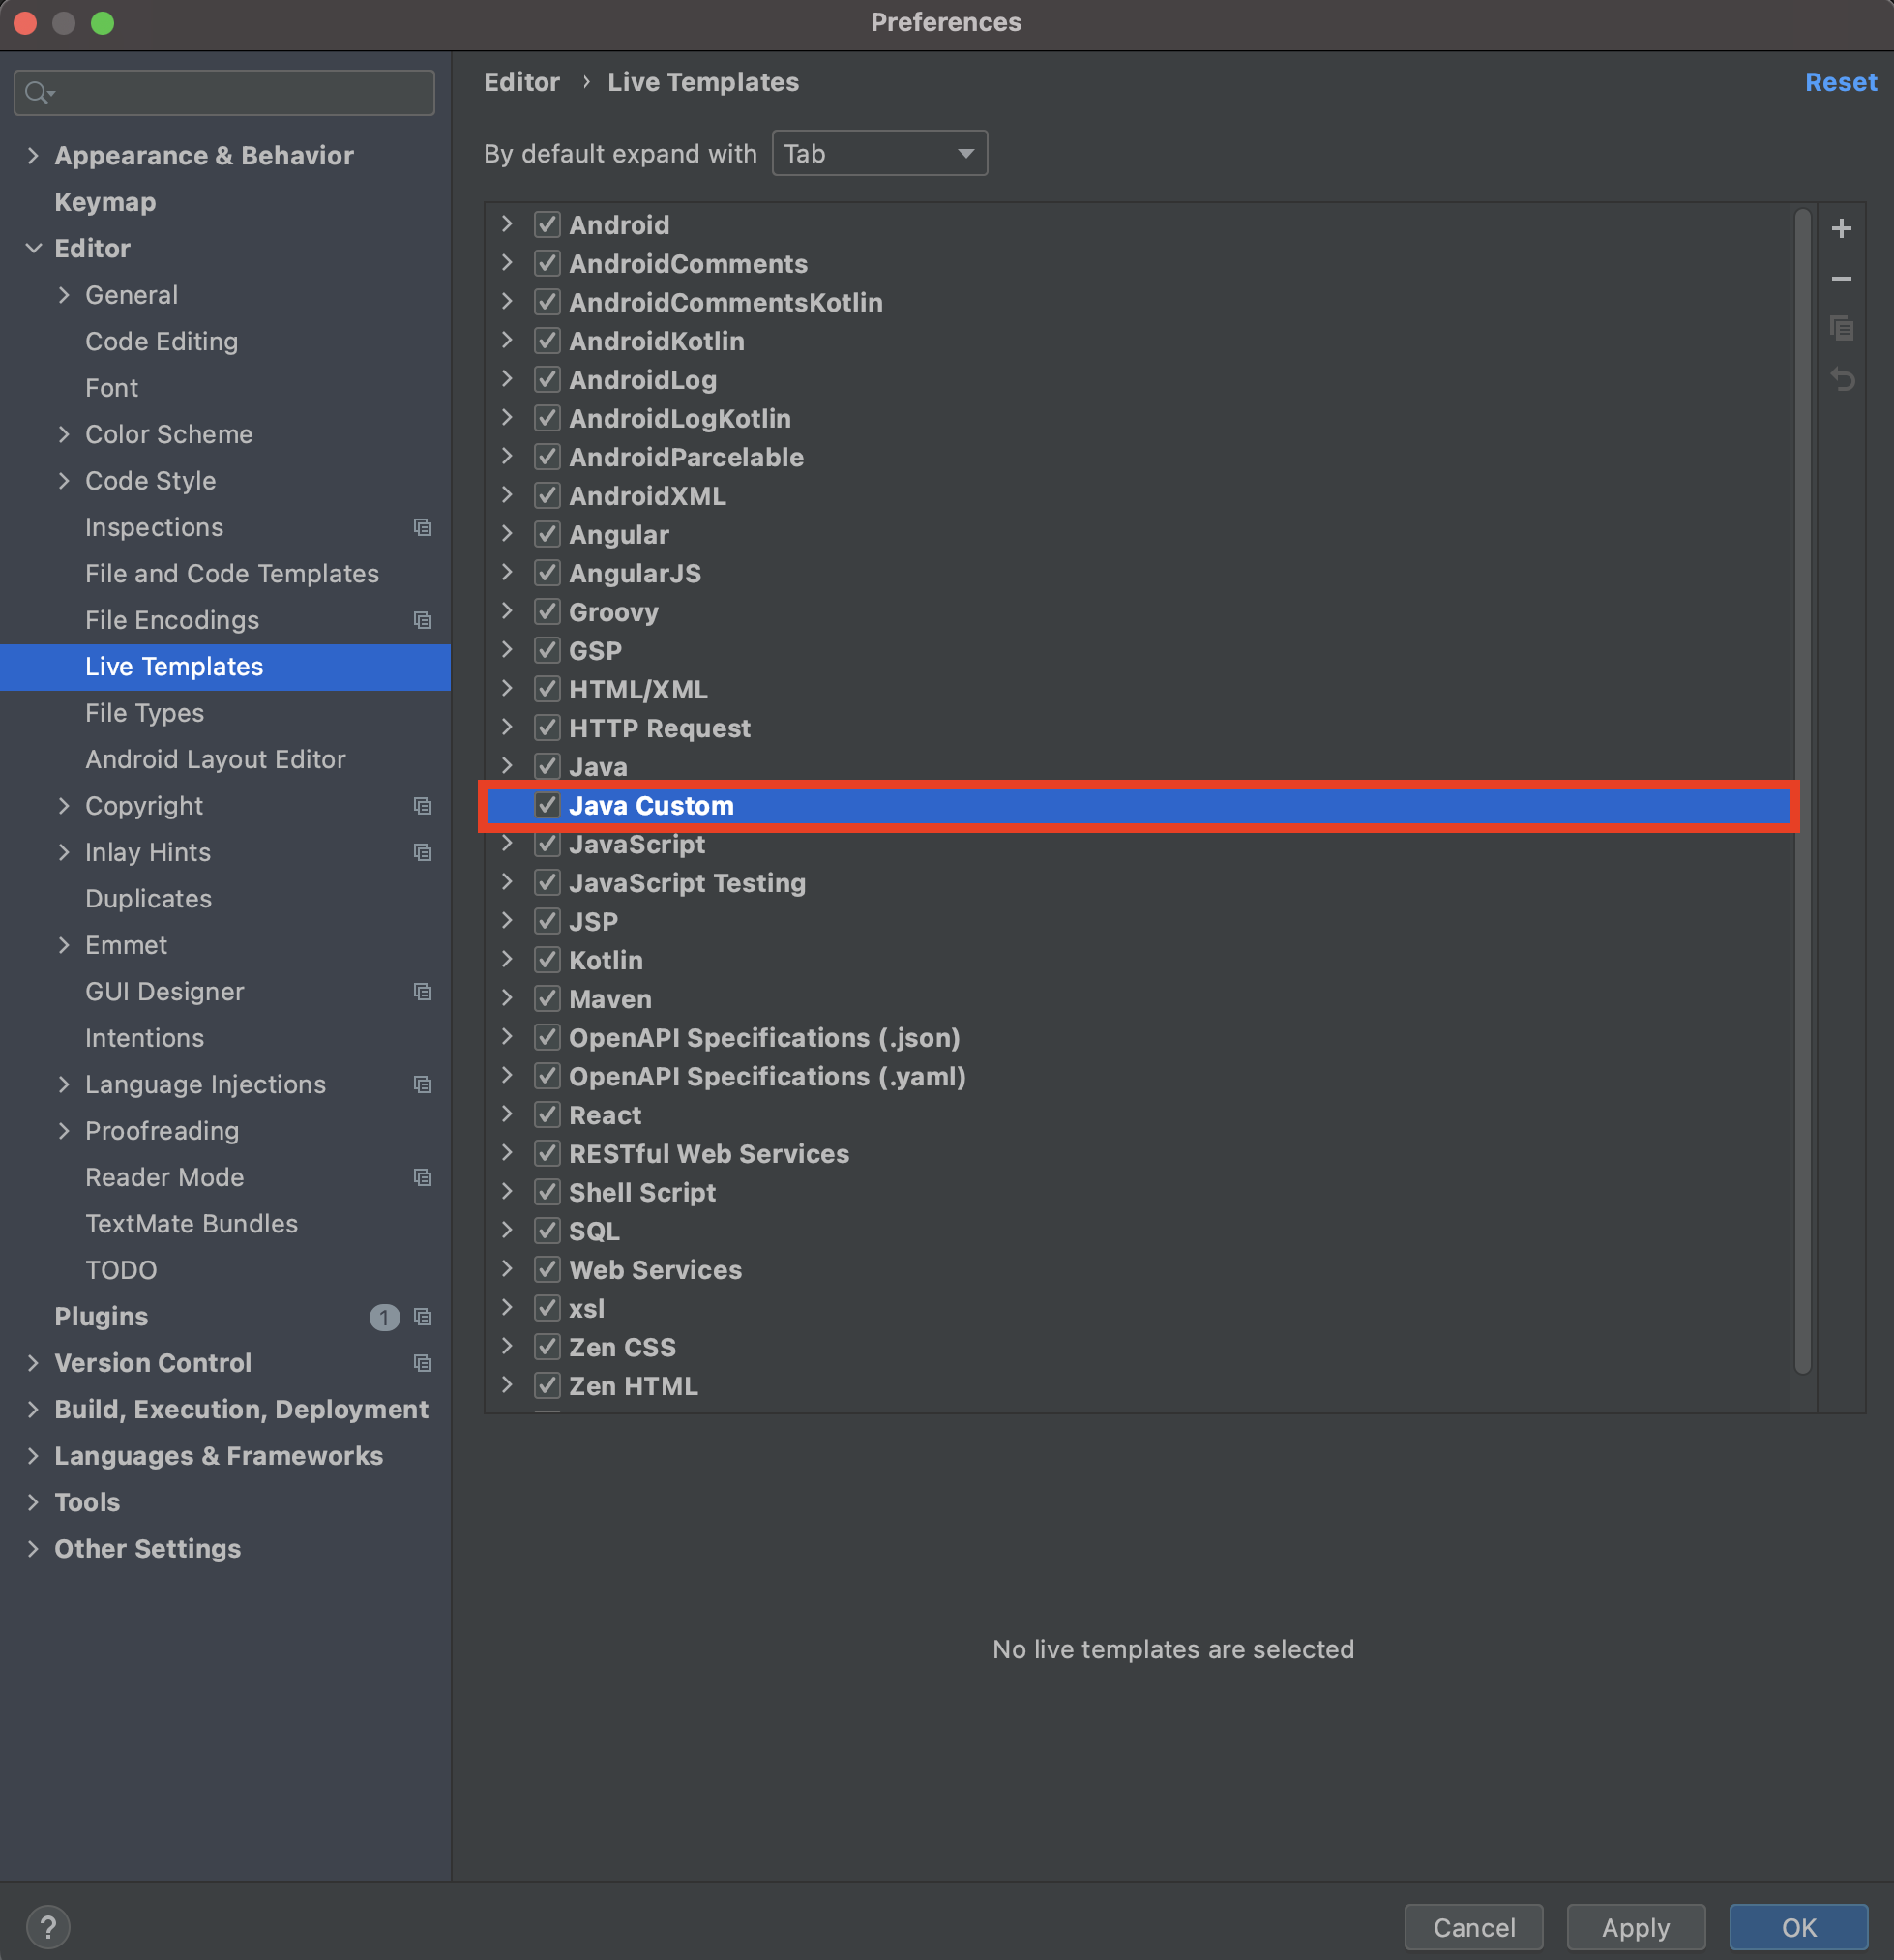Toggle the Web Services group checkbox
The image size is (1894, 1960).
[547, 1269]
